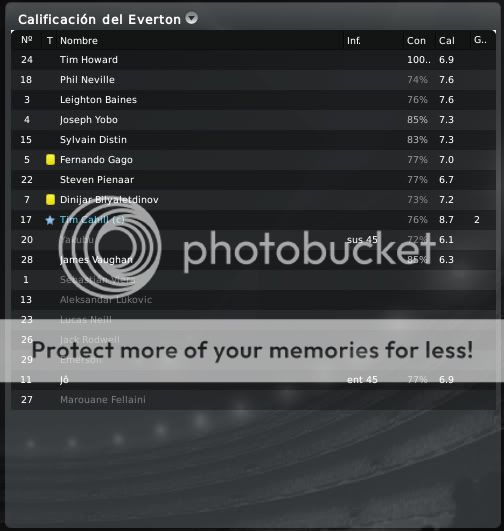Select substitute Aleksandar Lukovic
This screenshot has height=531, width=504.
tap(106, 300)
